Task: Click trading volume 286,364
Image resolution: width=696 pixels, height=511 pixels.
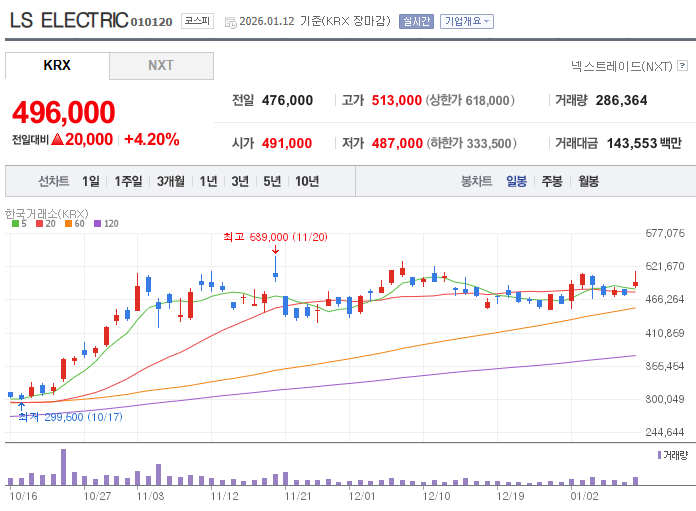Action: (x=621, y=100)
